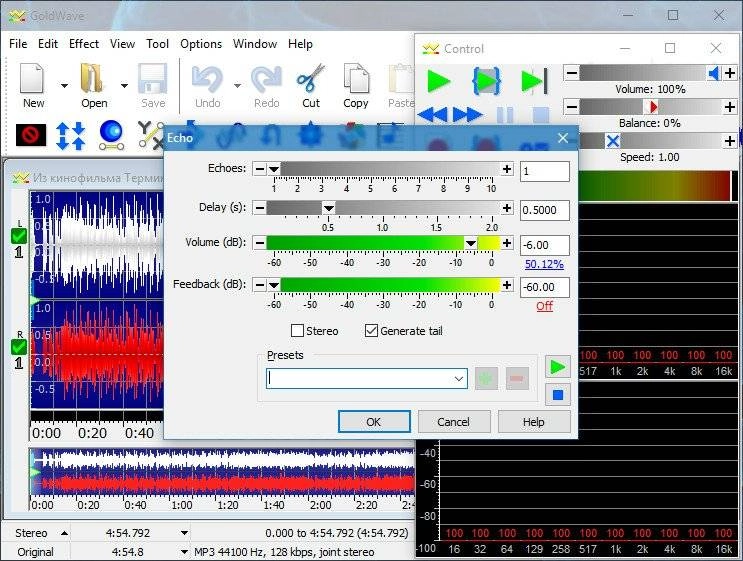The width and height of the screenshot is (743, 561).
Task: Click the 50.12% volume link
Action: (544, 264)
